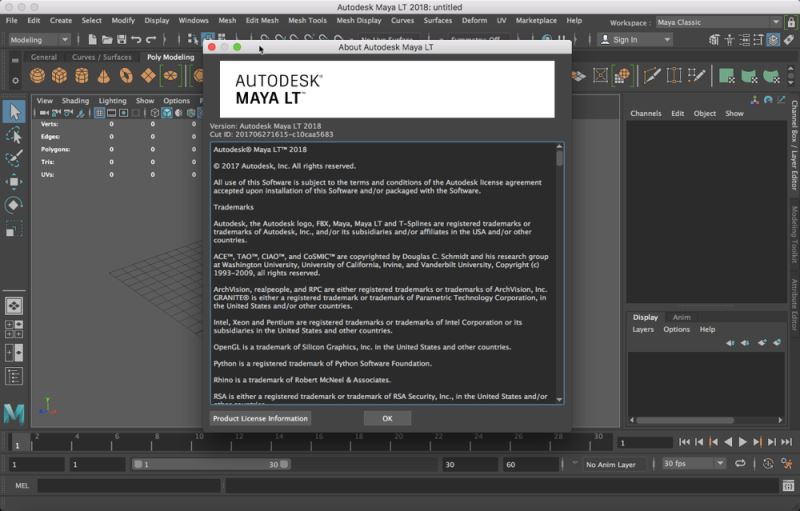Select the Paint Selection tool
Viewport: 800px width, 511px height.
(x=14, y=158)
